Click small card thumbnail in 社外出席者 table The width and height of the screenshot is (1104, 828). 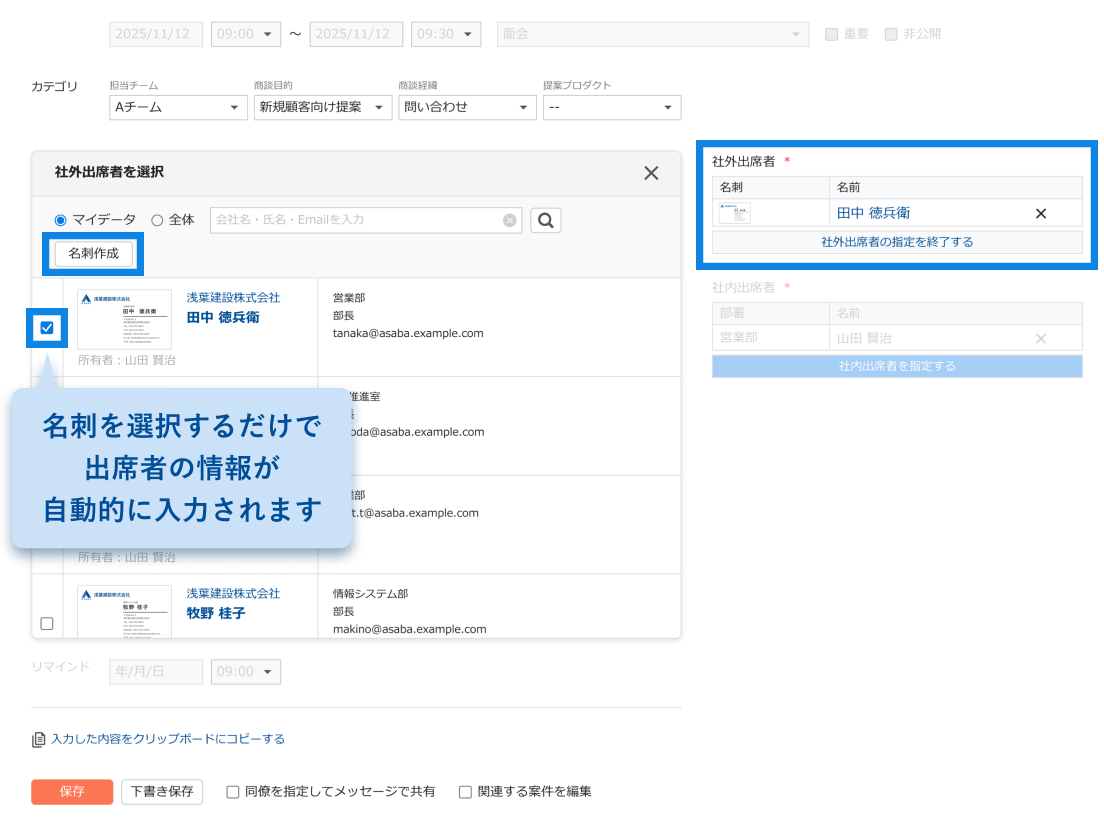(735, 213)
